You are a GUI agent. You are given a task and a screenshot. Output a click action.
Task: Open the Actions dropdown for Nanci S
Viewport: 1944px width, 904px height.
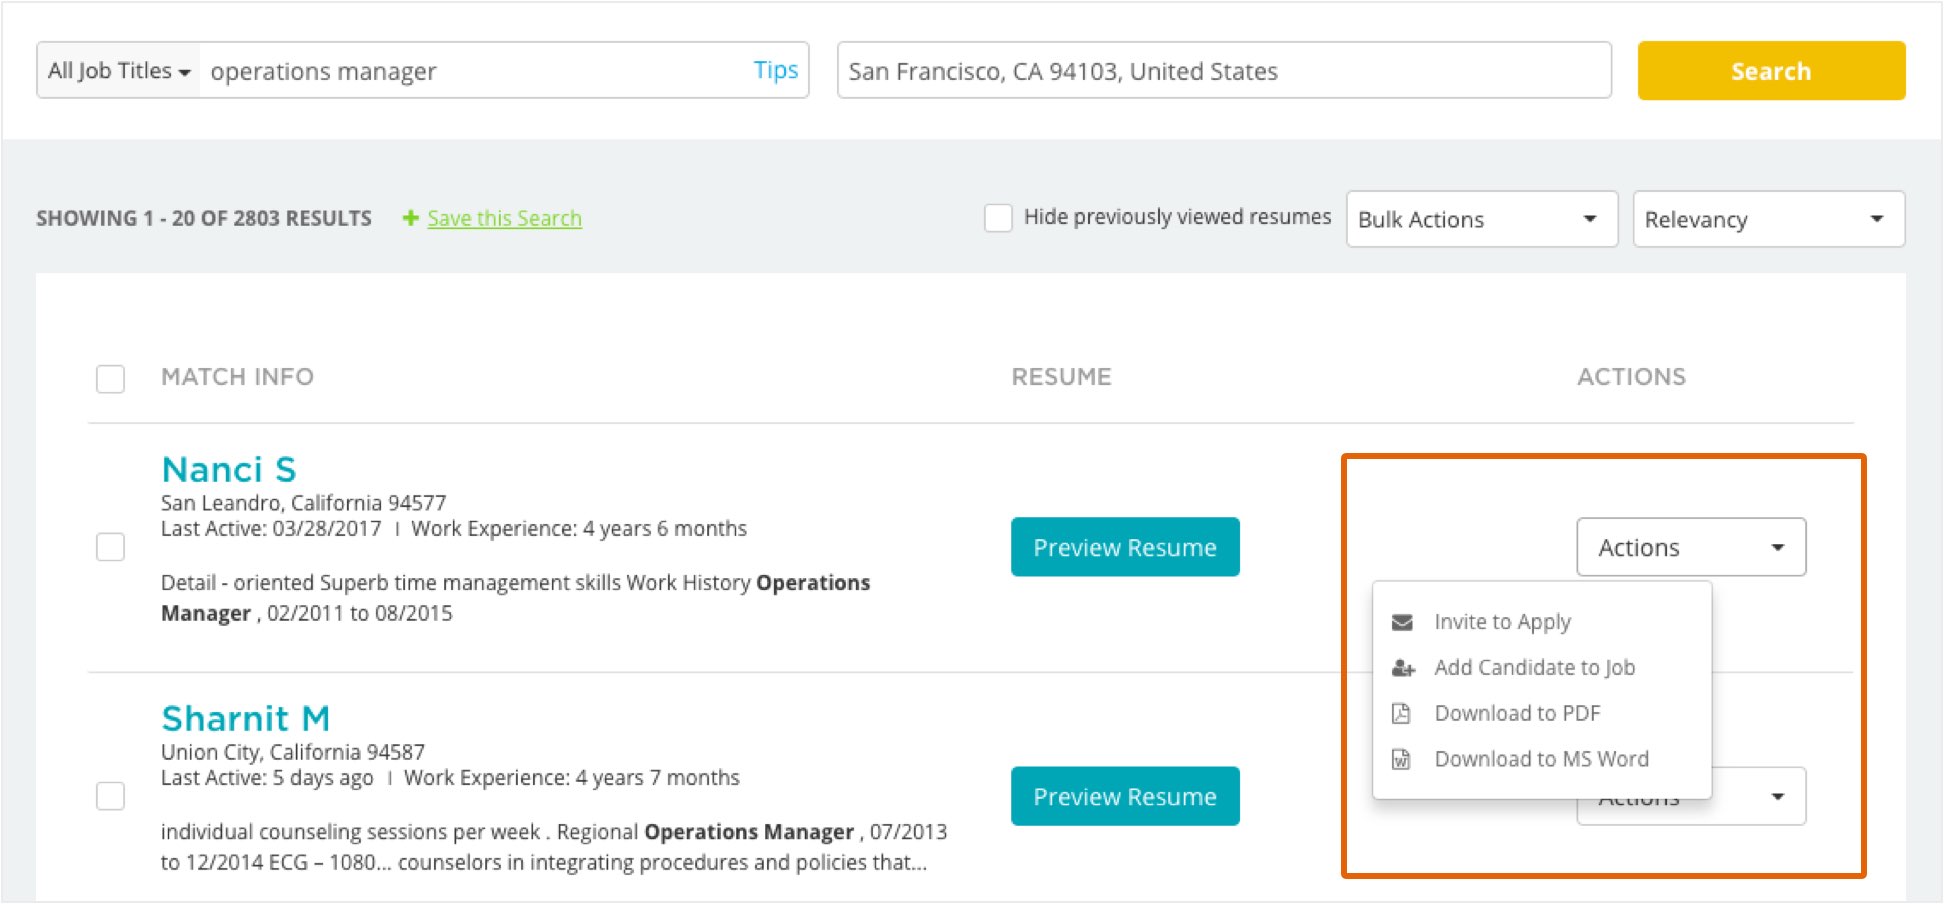click(x=1690, y=547)
